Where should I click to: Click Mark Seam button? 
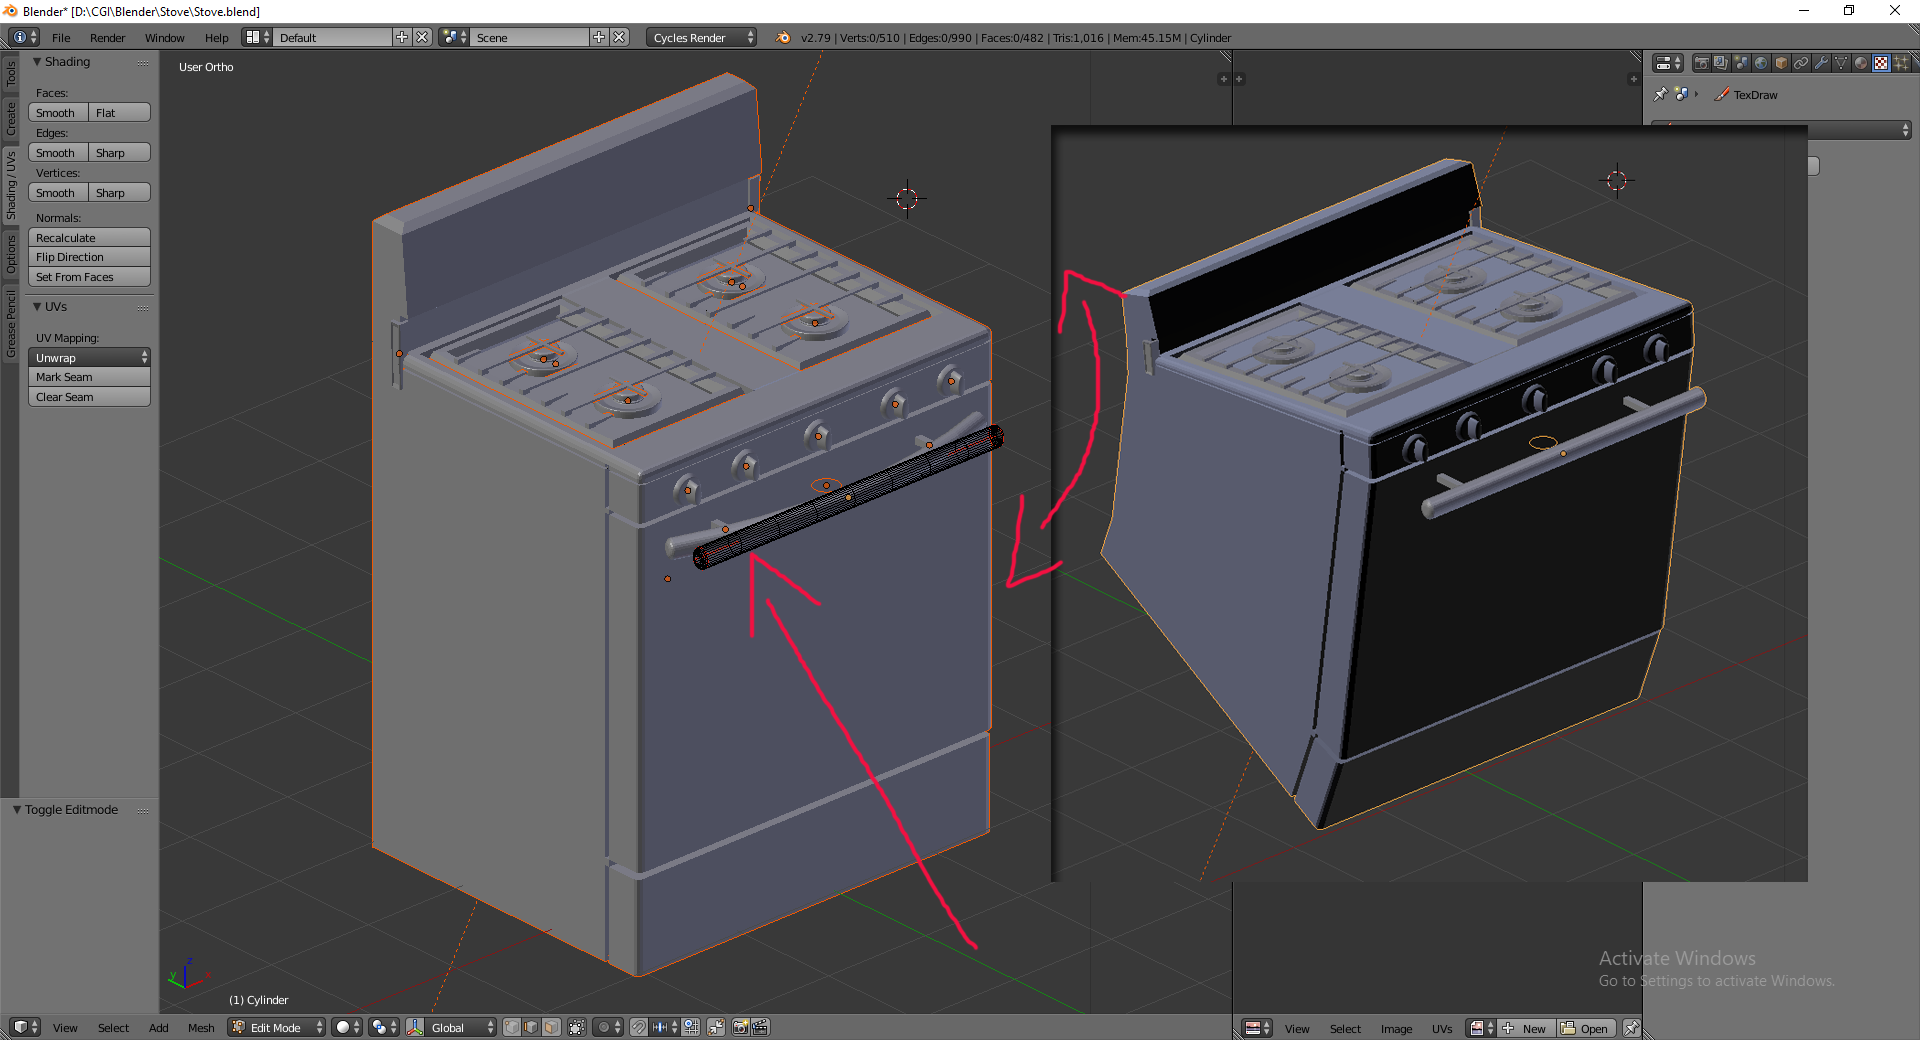click(89, 377)
